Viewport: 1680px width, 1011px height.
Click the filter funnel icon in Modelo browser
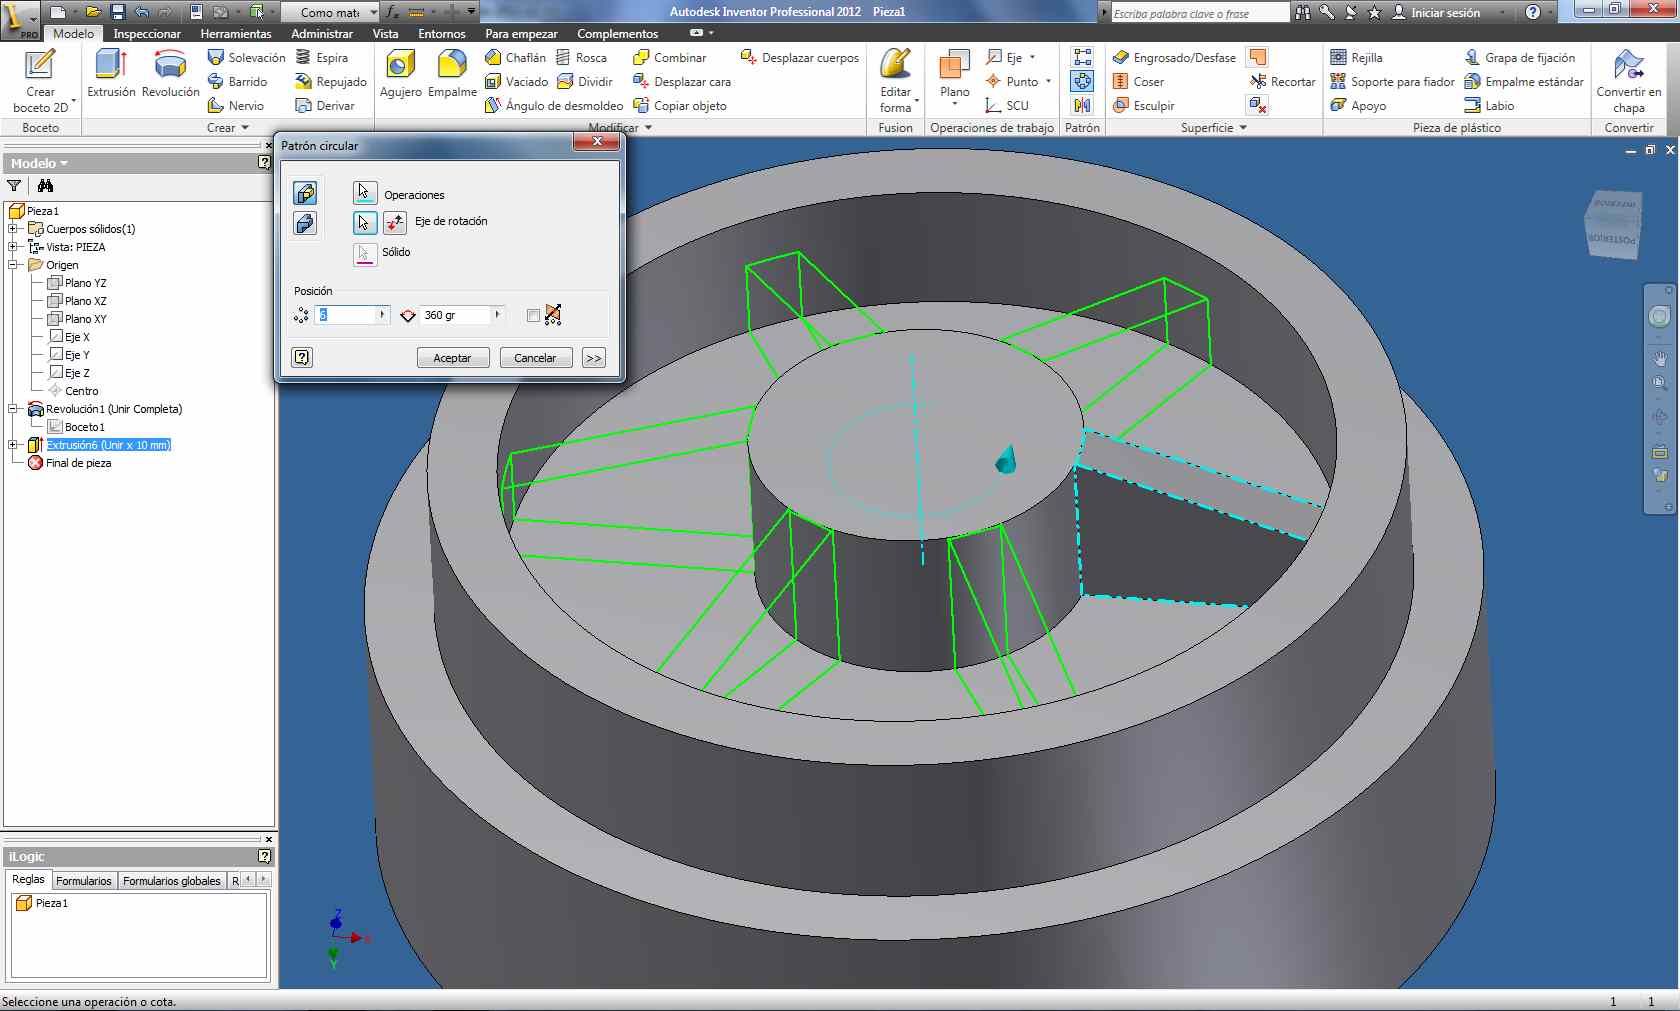pos(14,185)
